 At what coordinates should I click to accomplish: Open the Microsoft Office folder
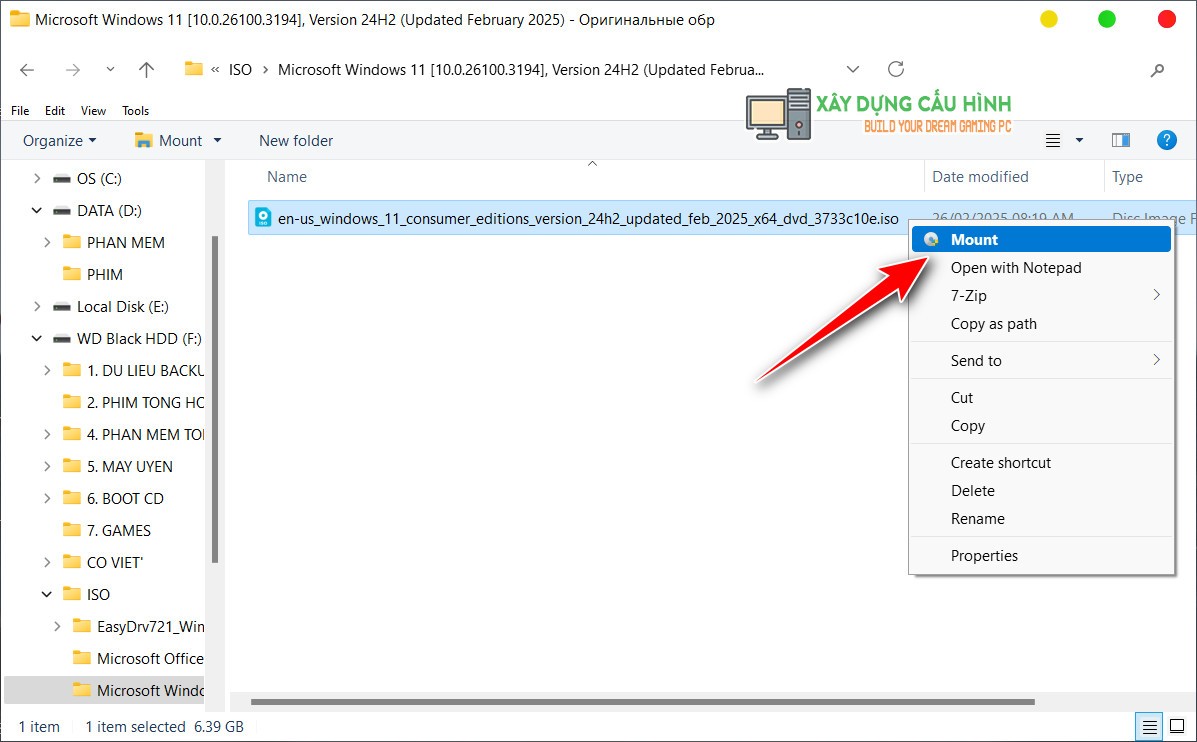point(150,660)
